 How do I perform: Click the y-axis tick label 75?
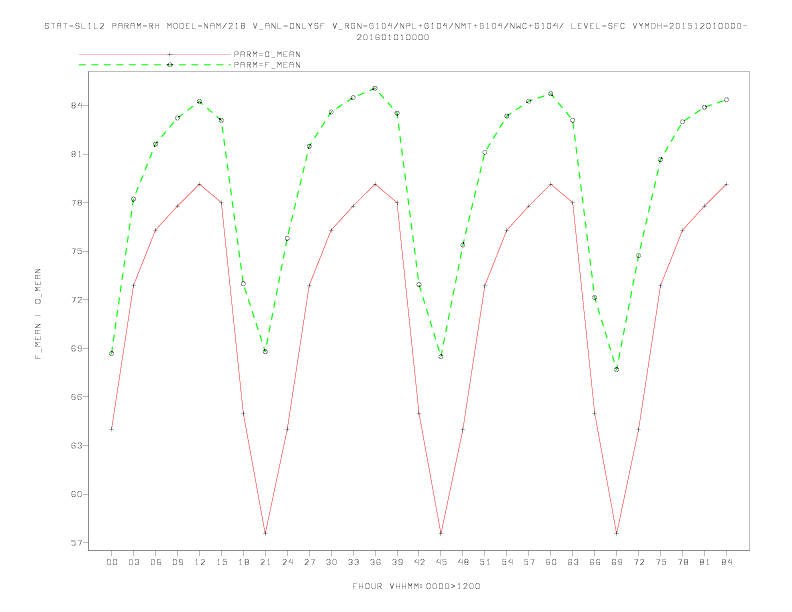(x=76, y=251)
